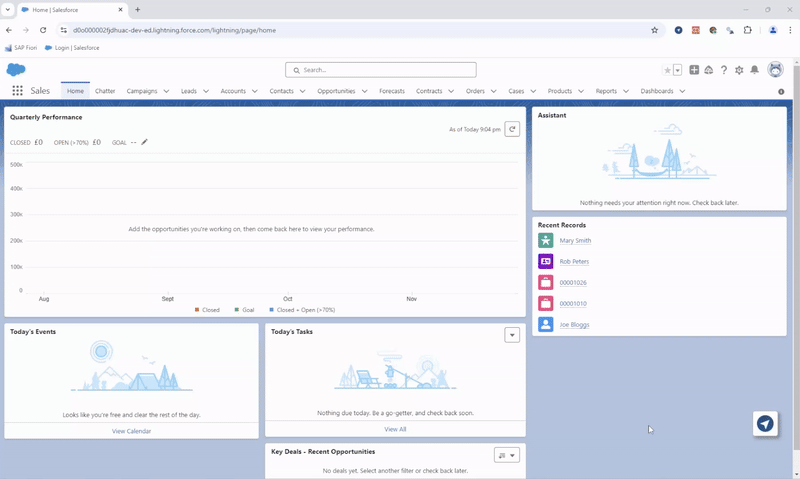Click into the Salesforce search box
This screenshot has height=479, width=800.
(x=380, y=70)
